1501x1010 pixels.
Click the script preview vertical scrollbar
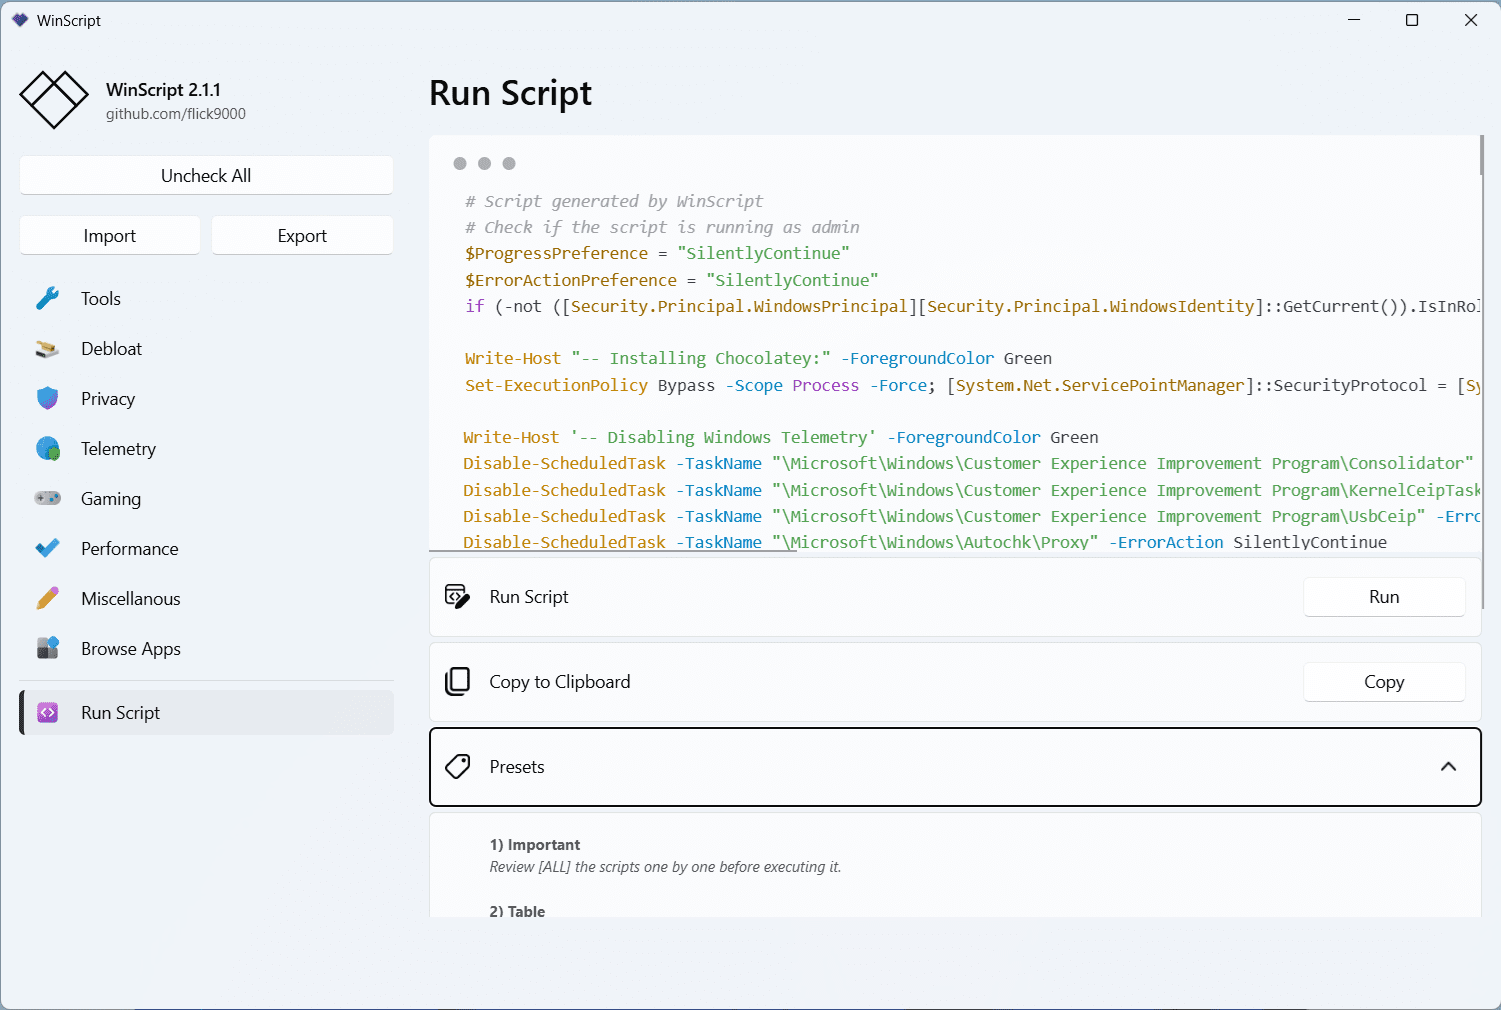[1481, 157]
